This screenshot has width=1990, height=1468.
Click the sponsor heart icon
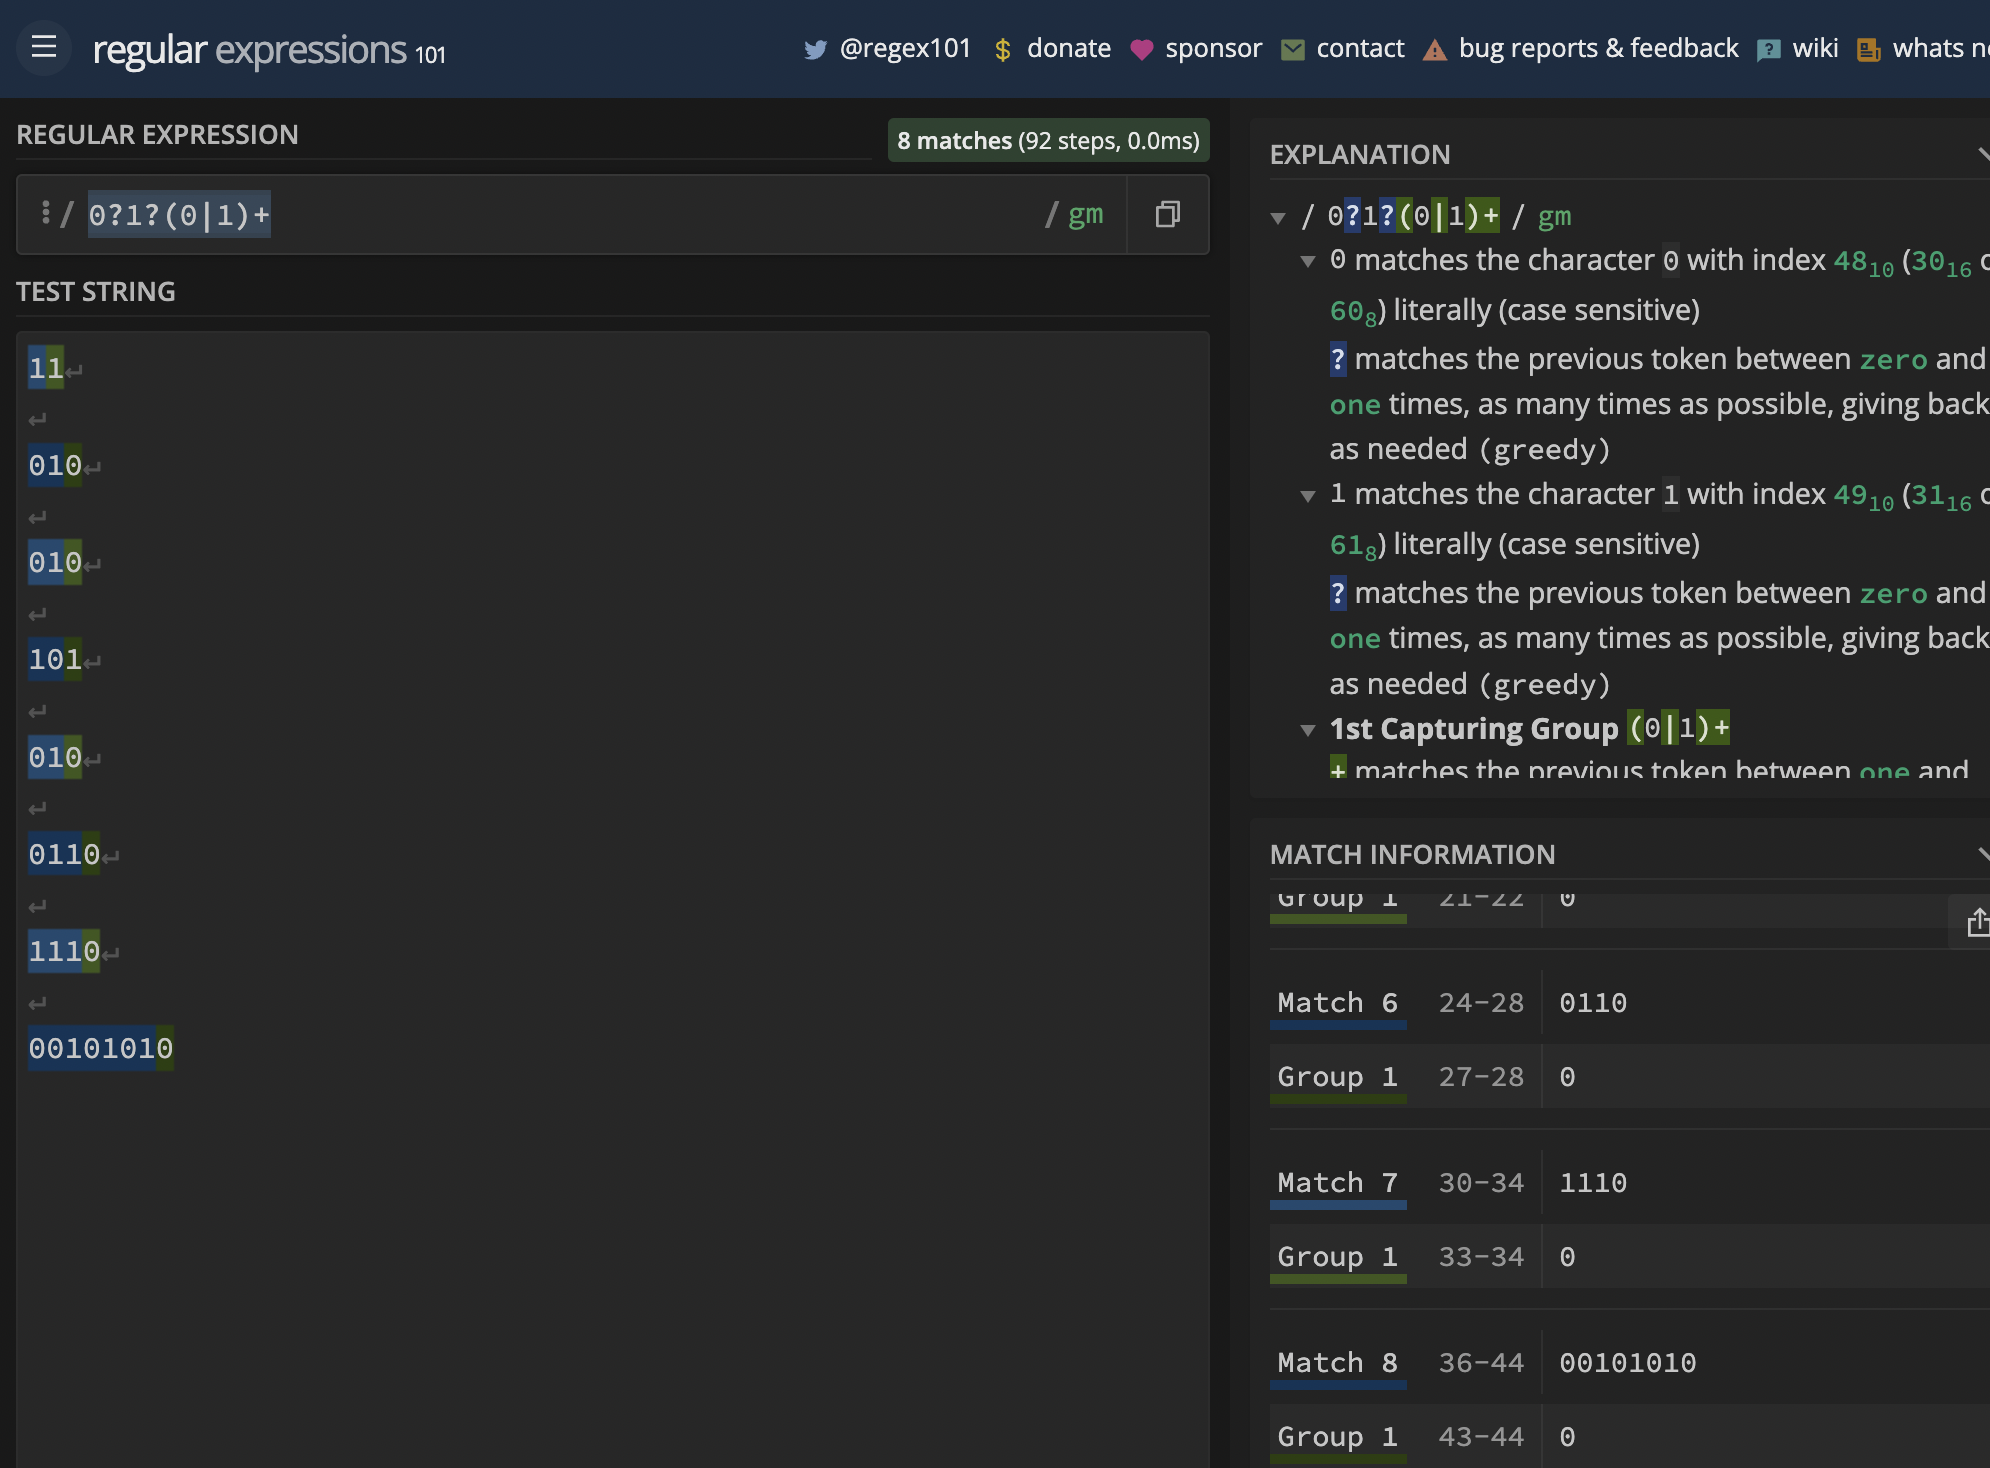[1141, 49]
